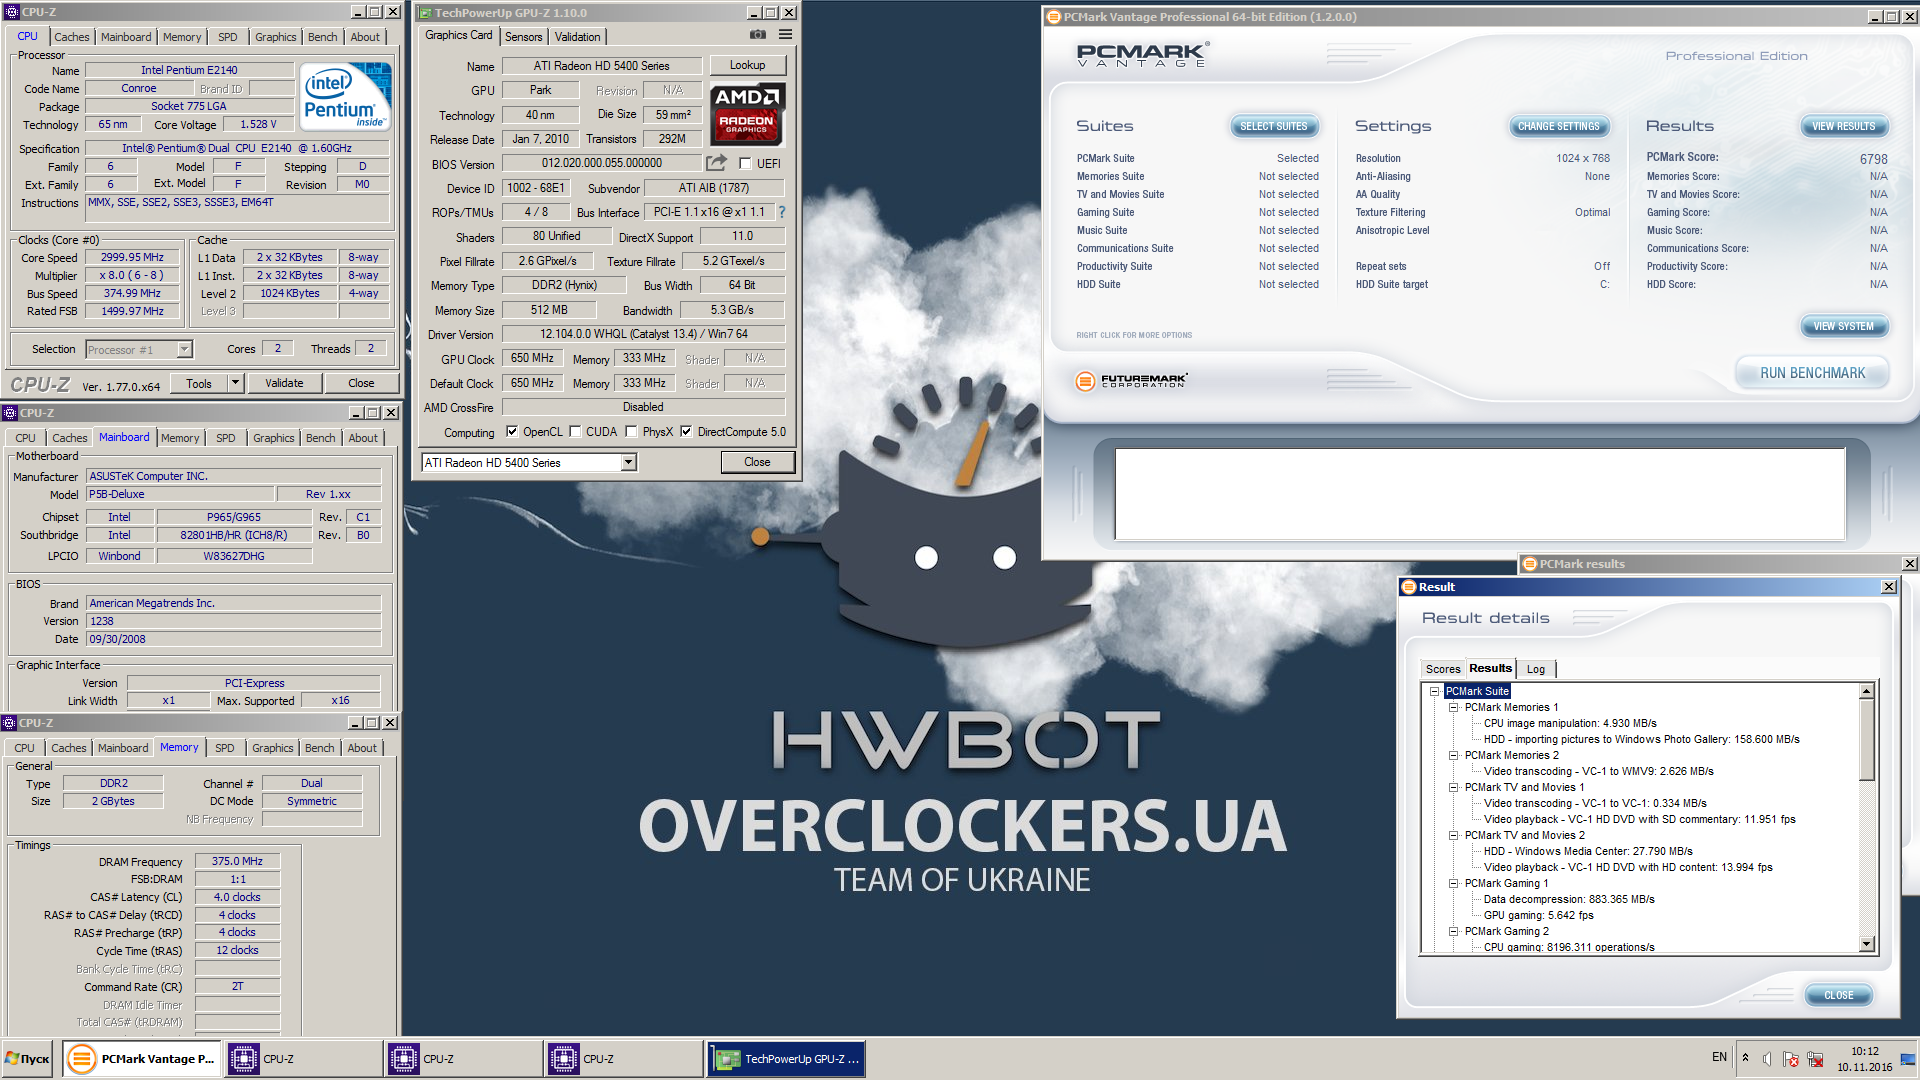Click the Intel Pentium inside logo

[x=345, y=97]
